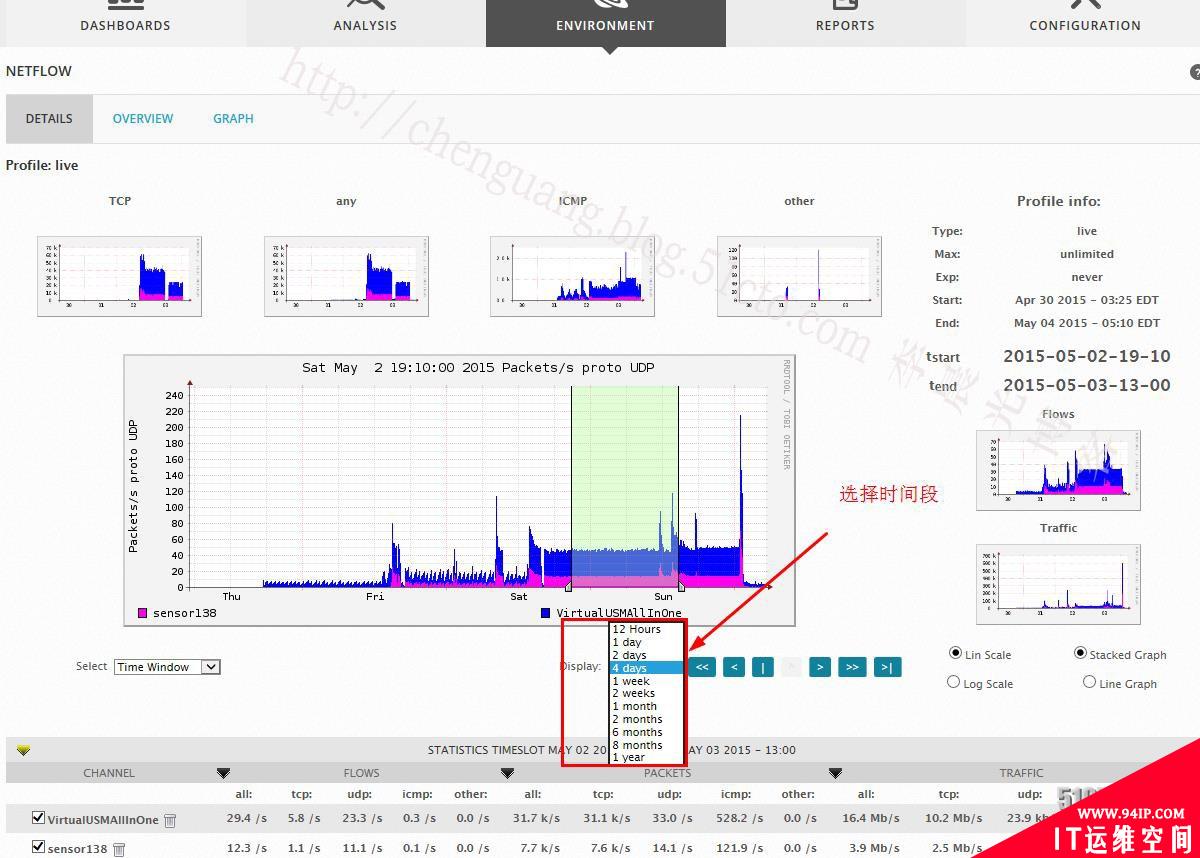The image size is (1200, 858).
Task: Click the left time-selection marker on graph
Action: [x=570, y=585]
